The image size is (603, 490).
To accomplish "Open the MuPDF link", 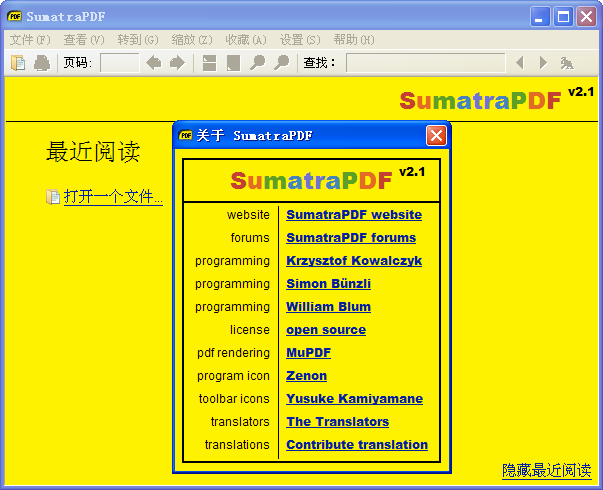I will click(308, 353).
